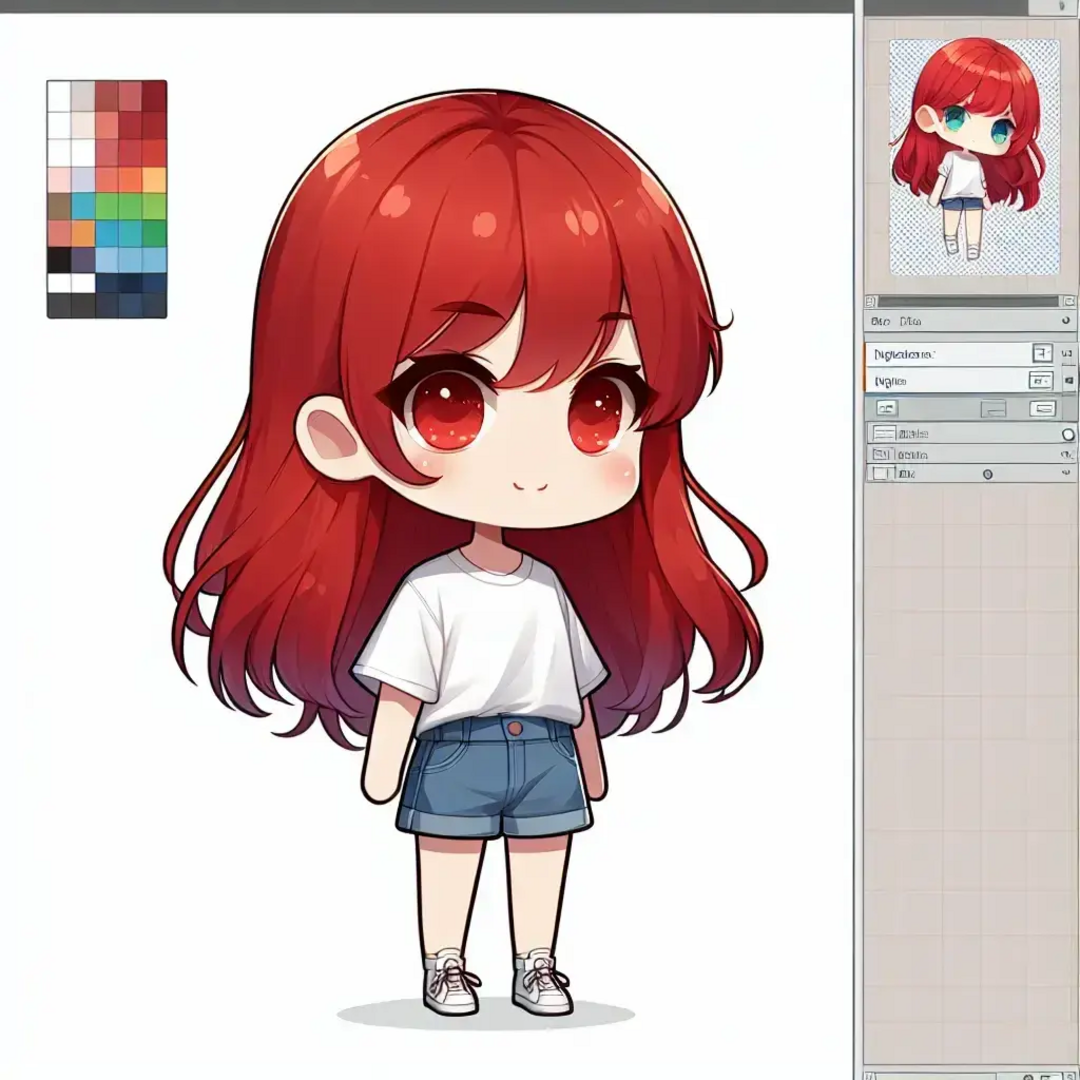Viewport: 1080px width, 1080px height.
Task: Click the middle button in the layer toolbar
Action: [992, 408]
